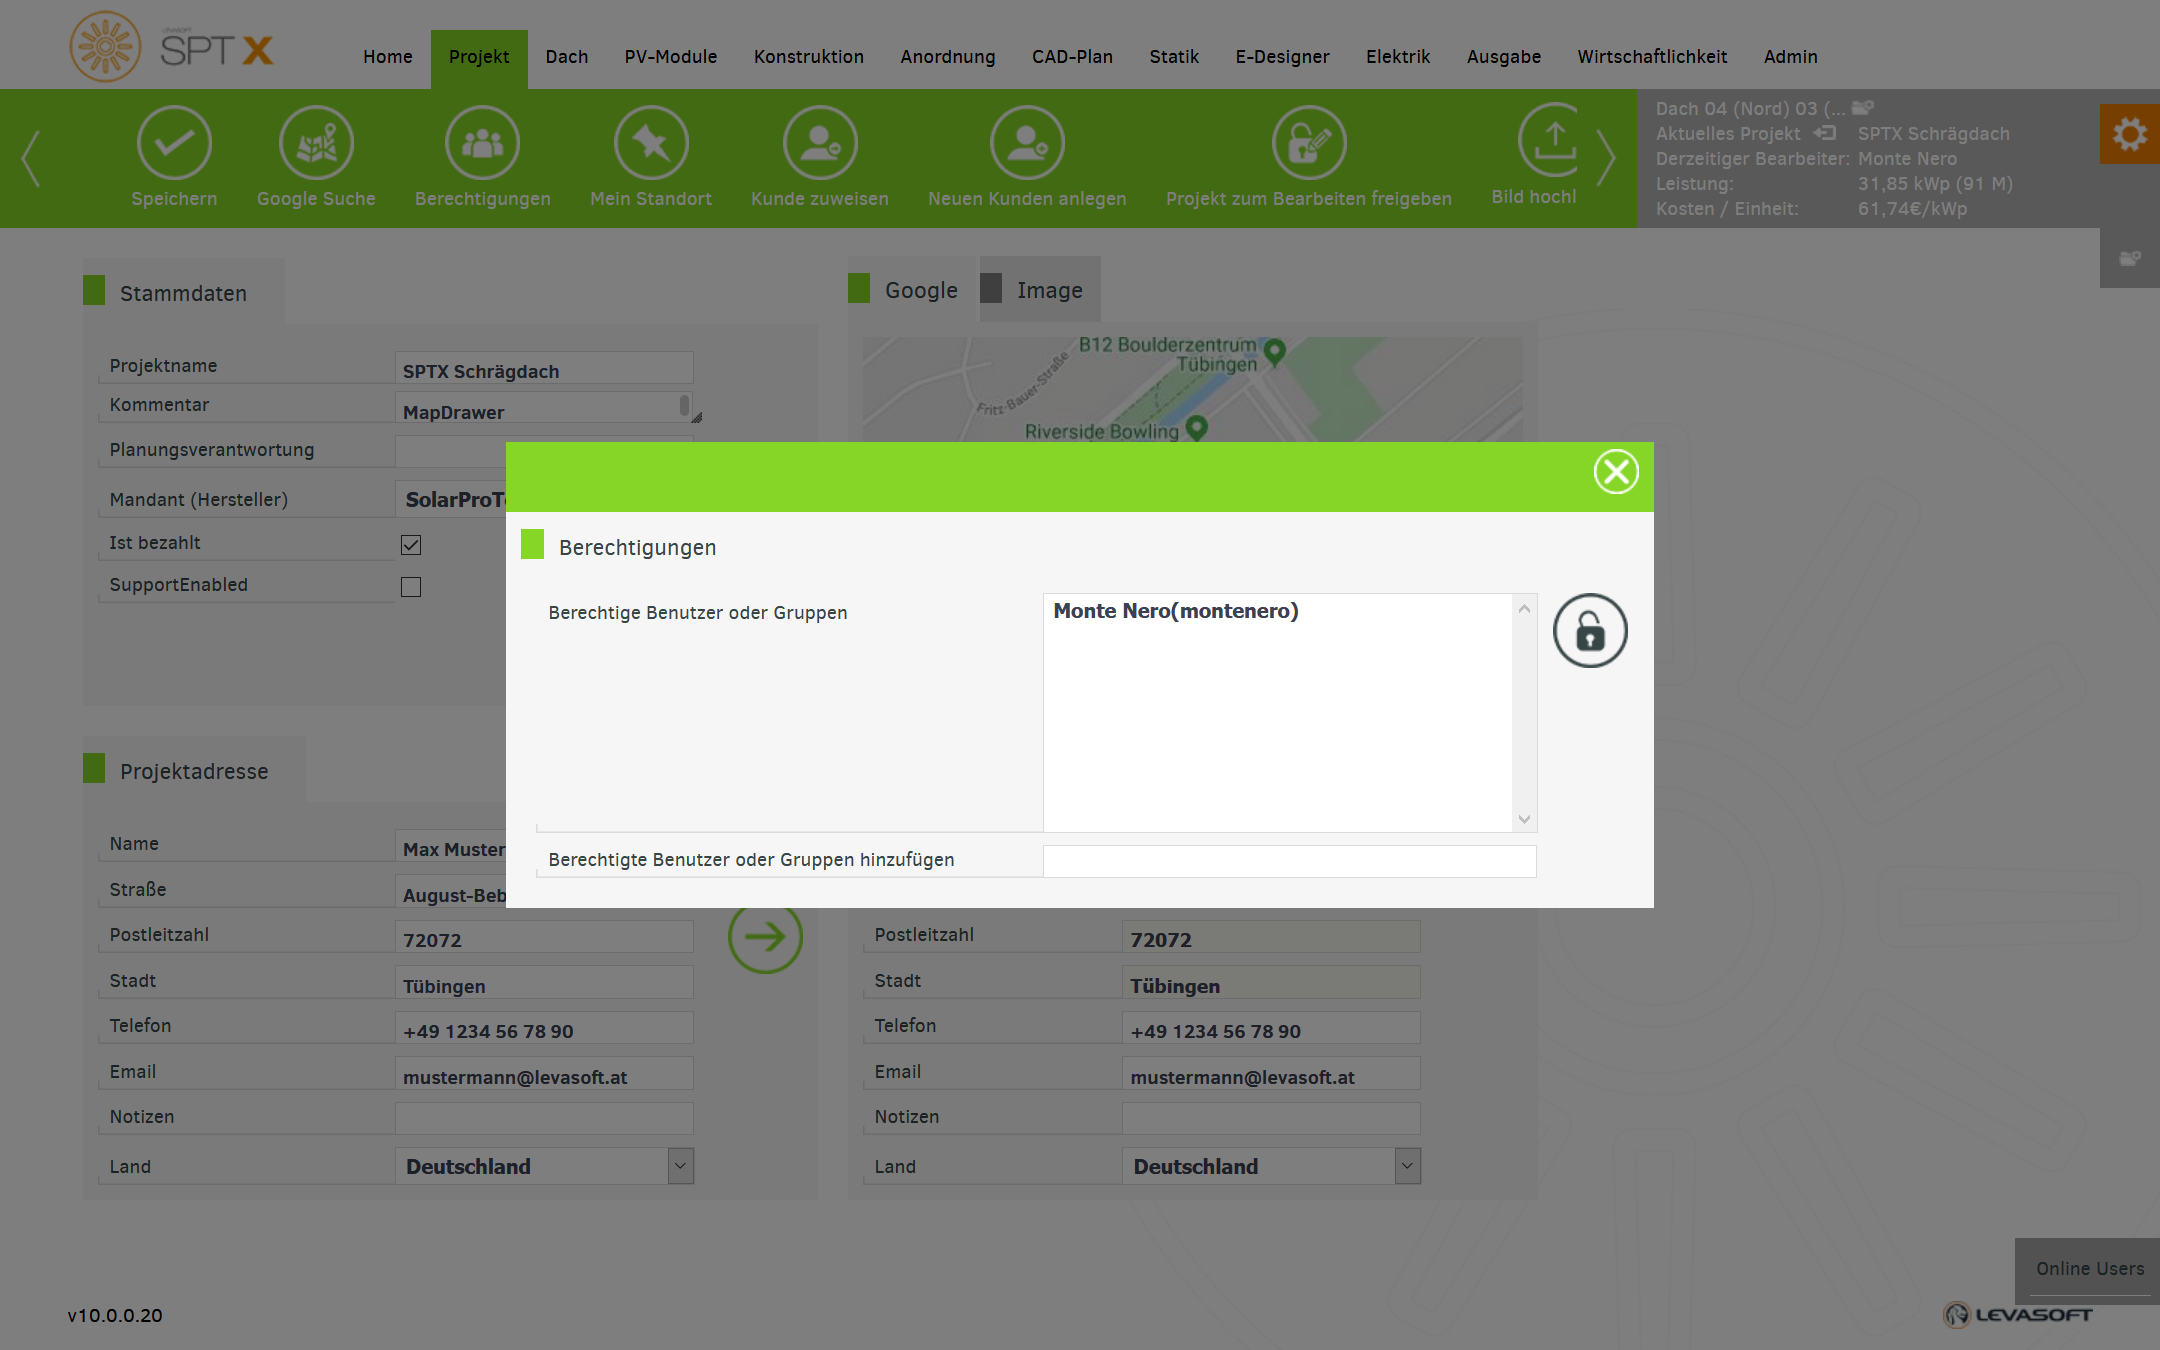Screen dimensions: 2160x1350
Task: Click Projekt zum Bearbeiten freigeben icon
Action: tap(1309, 144)
